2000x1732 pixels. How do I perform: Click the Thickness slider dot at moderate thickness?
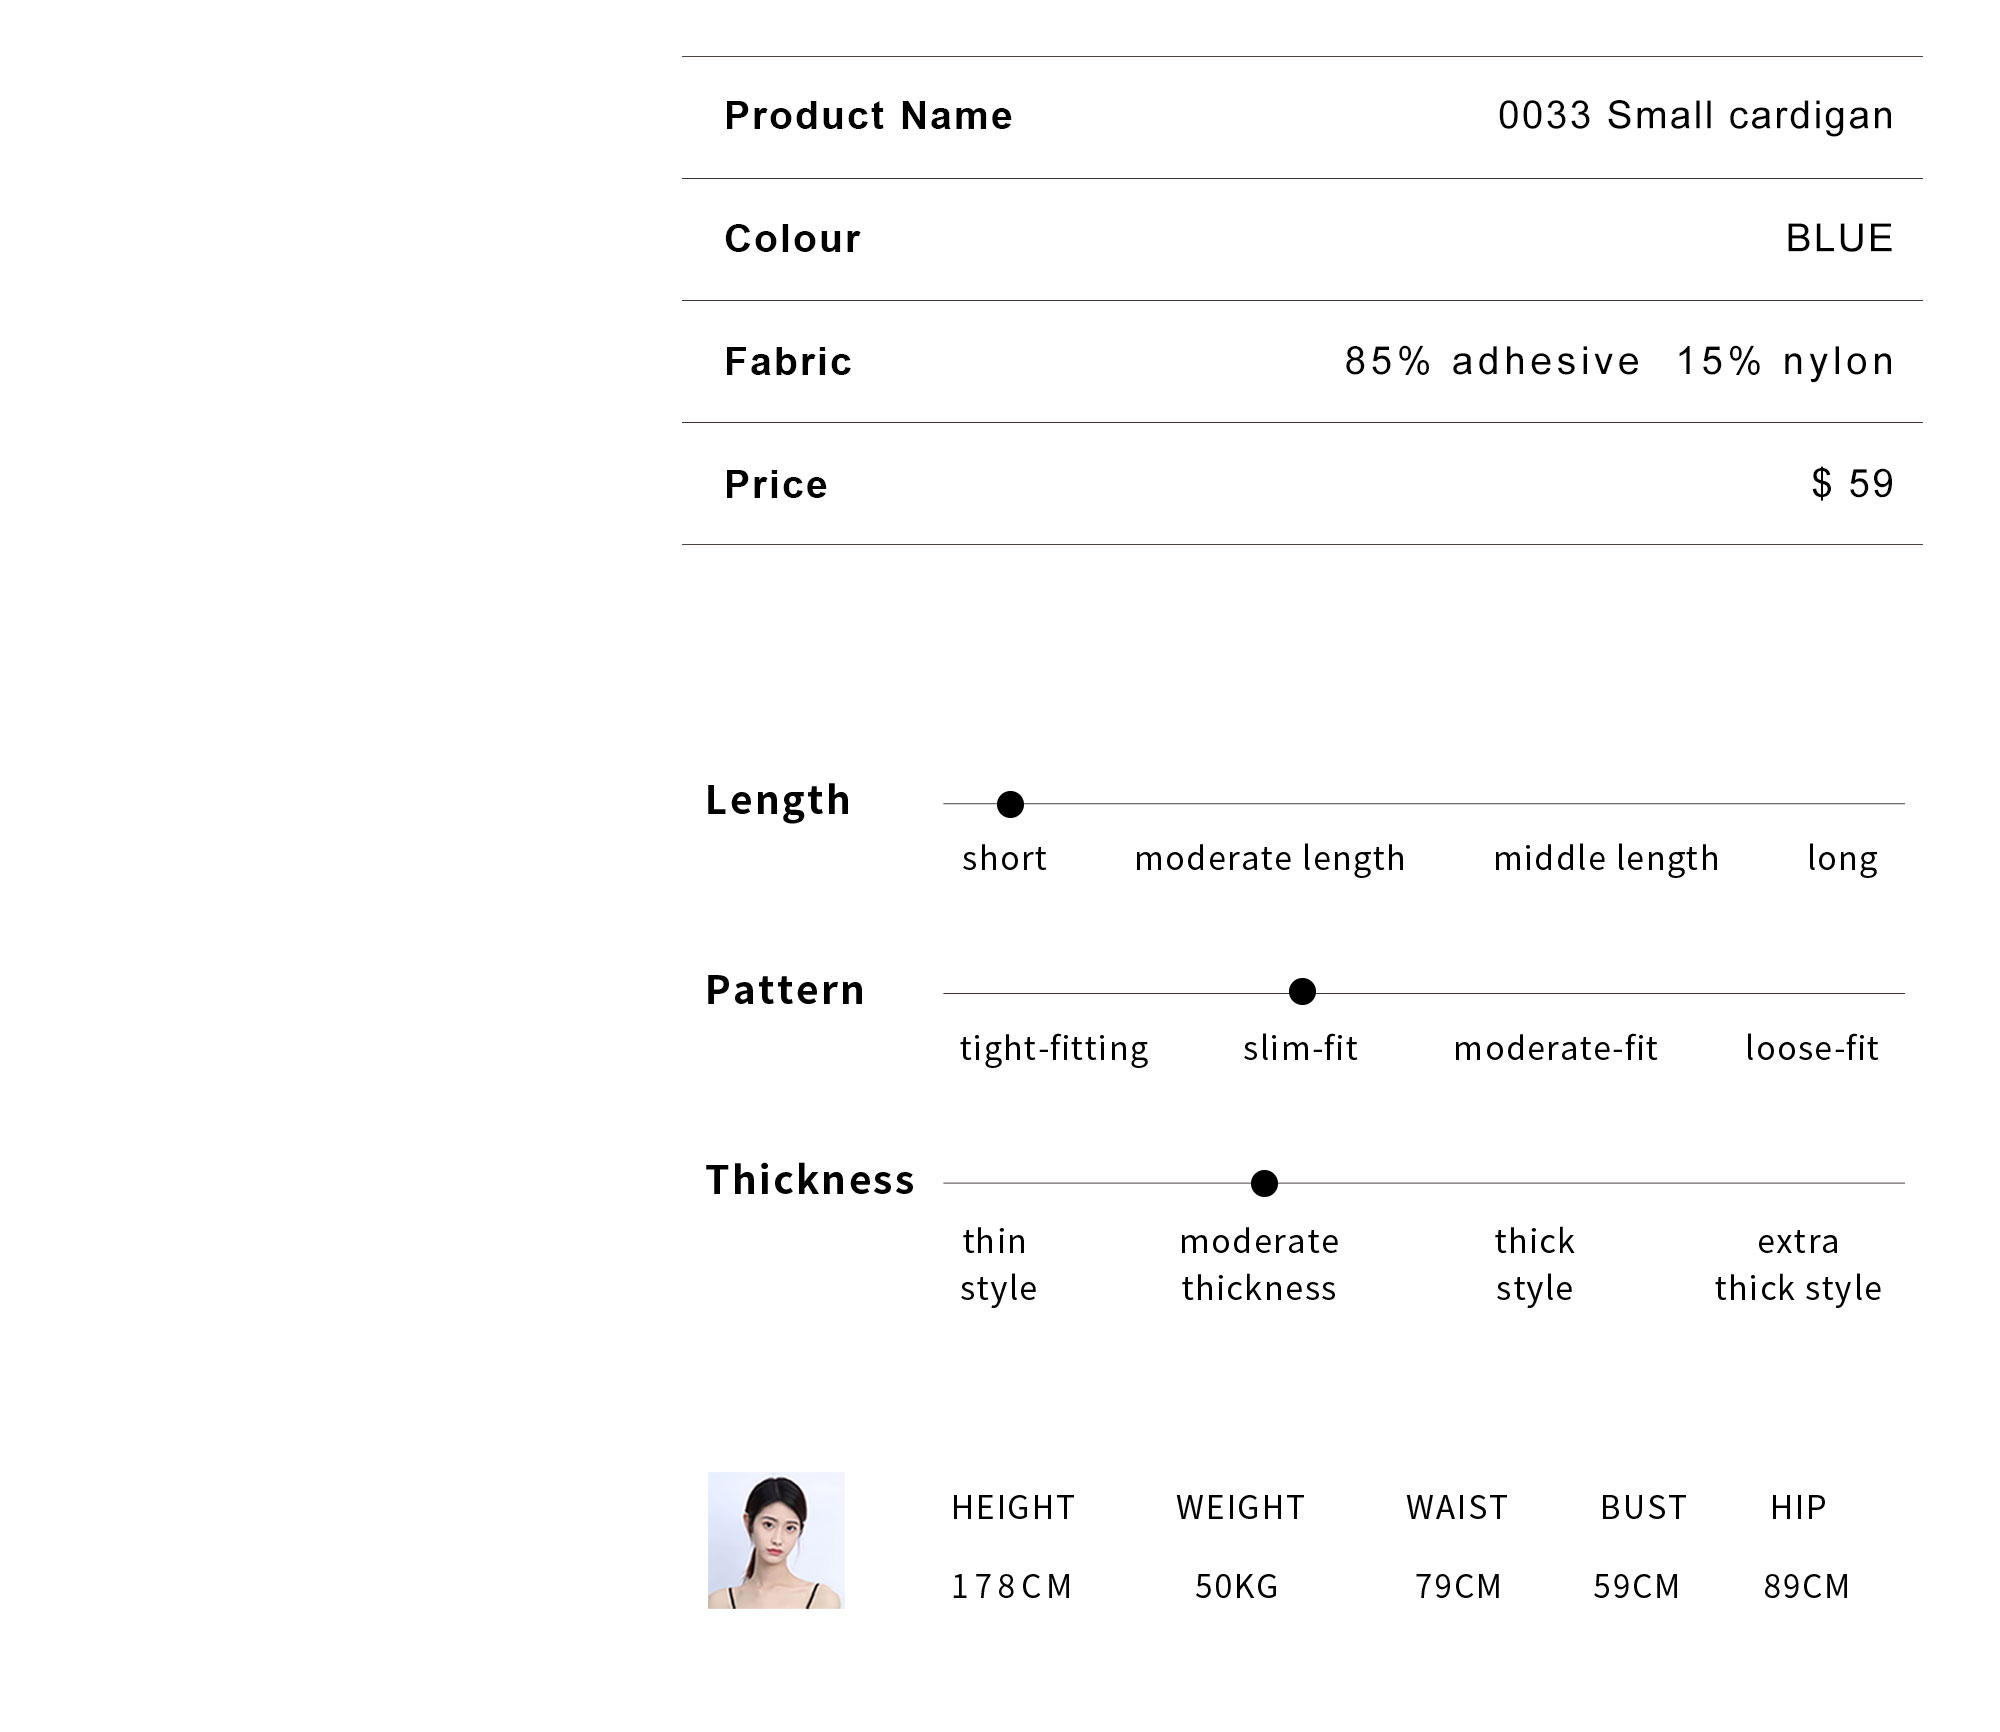click(x=1264, y=1183)
